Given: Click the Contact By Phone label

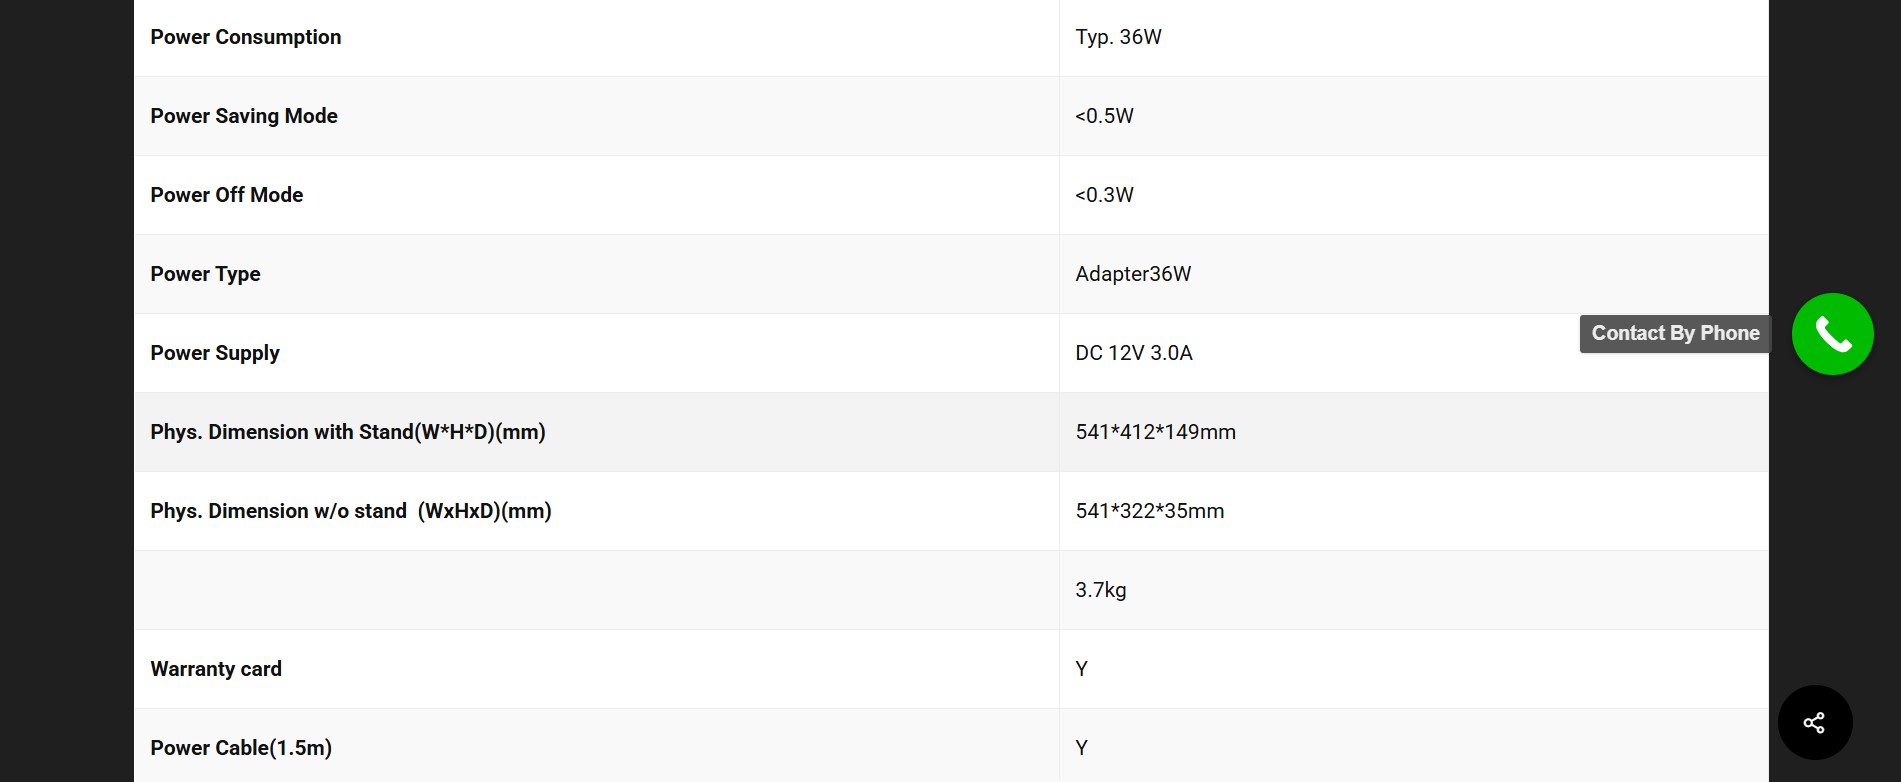Looking at the screenshot, I should 1675,334.
